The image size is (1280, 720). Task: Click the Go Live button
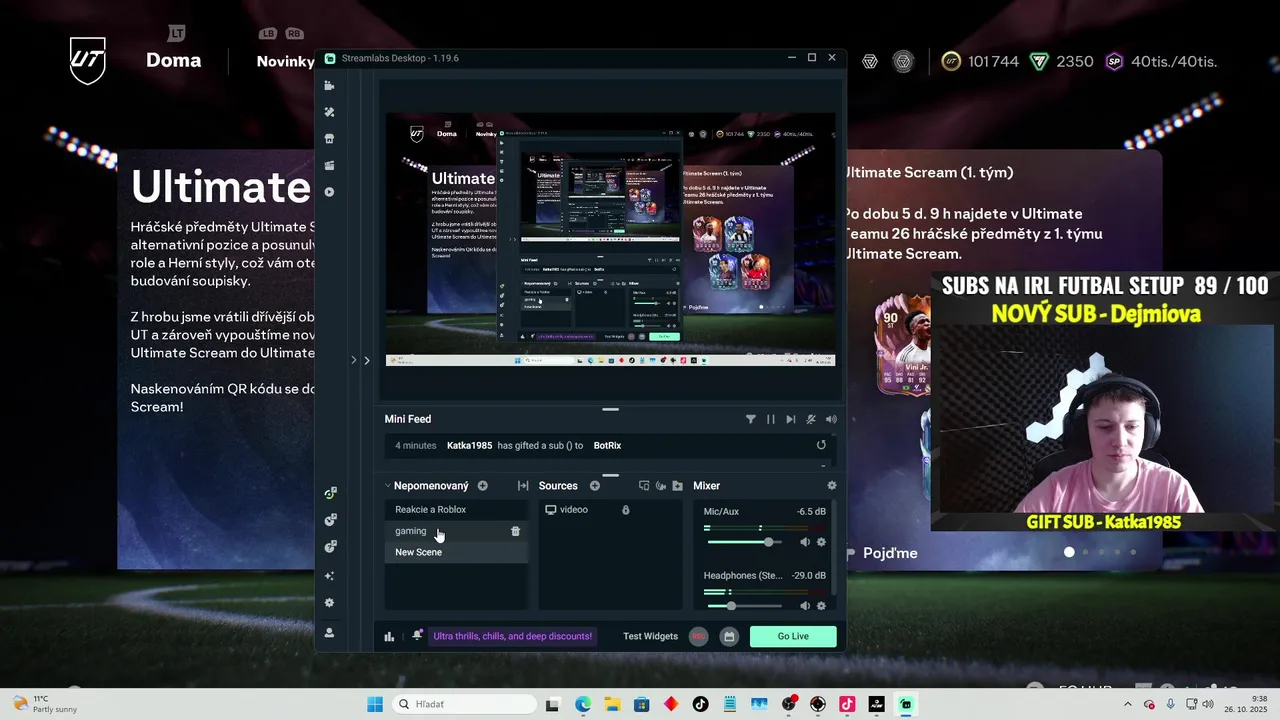point(793,636)
